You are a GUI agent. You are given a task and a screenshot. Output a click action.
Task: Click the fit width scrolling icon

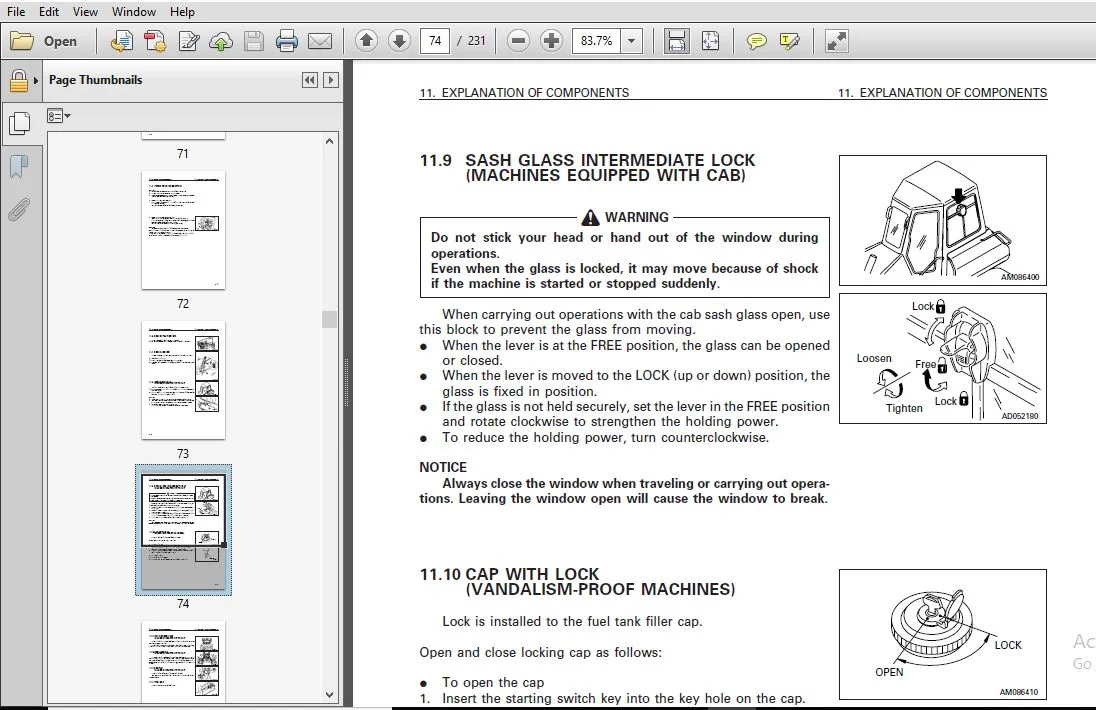(x=677, y=41)
